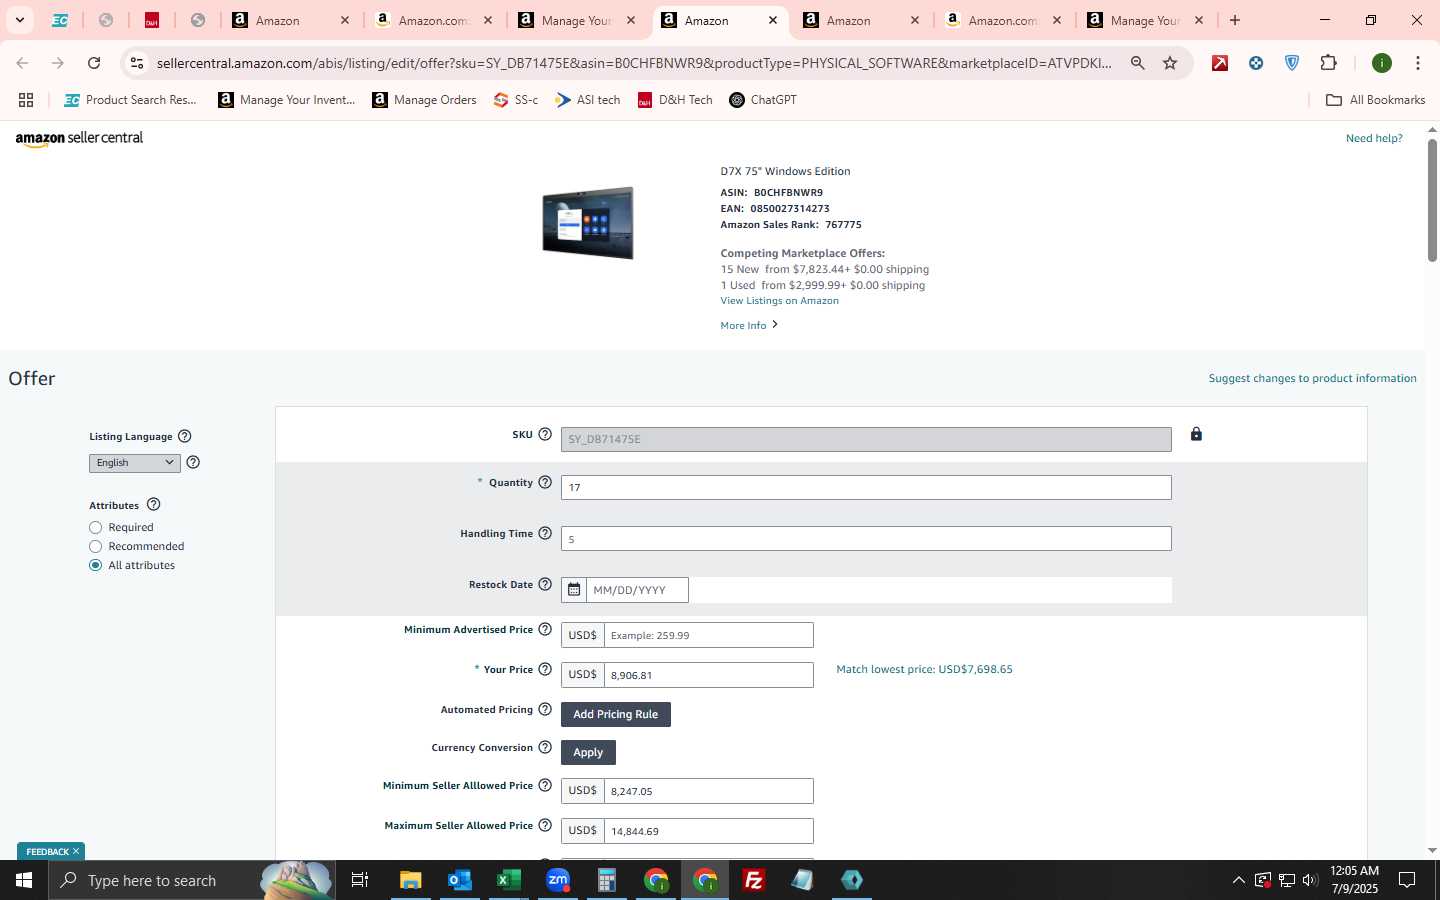Screen dimensions: 1440x900
Task: Click the lock icon beside SKU field
Action: (1196, 434)
